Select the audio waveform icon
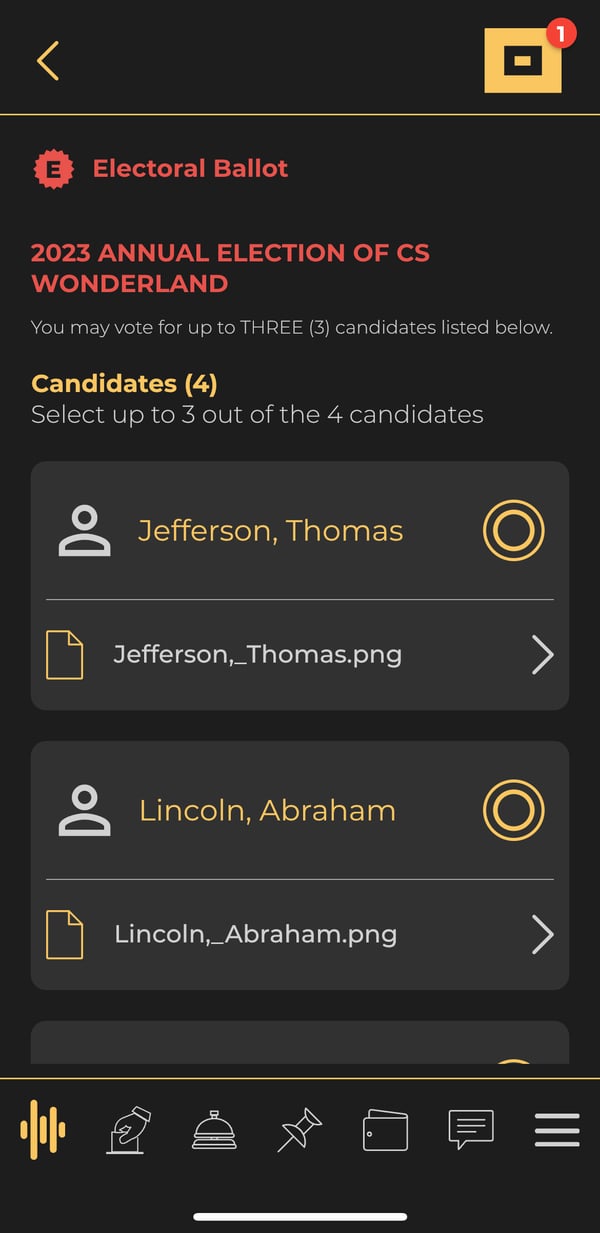This screenshot has height=1233, width=600. 42,1131
